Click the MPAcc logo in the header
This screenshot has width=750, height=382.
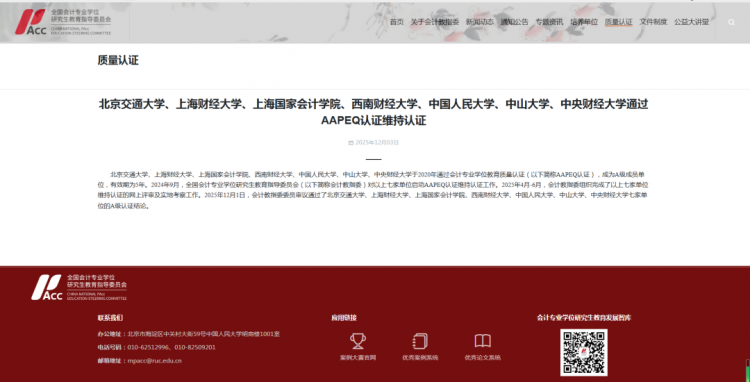tap(63, 22)
